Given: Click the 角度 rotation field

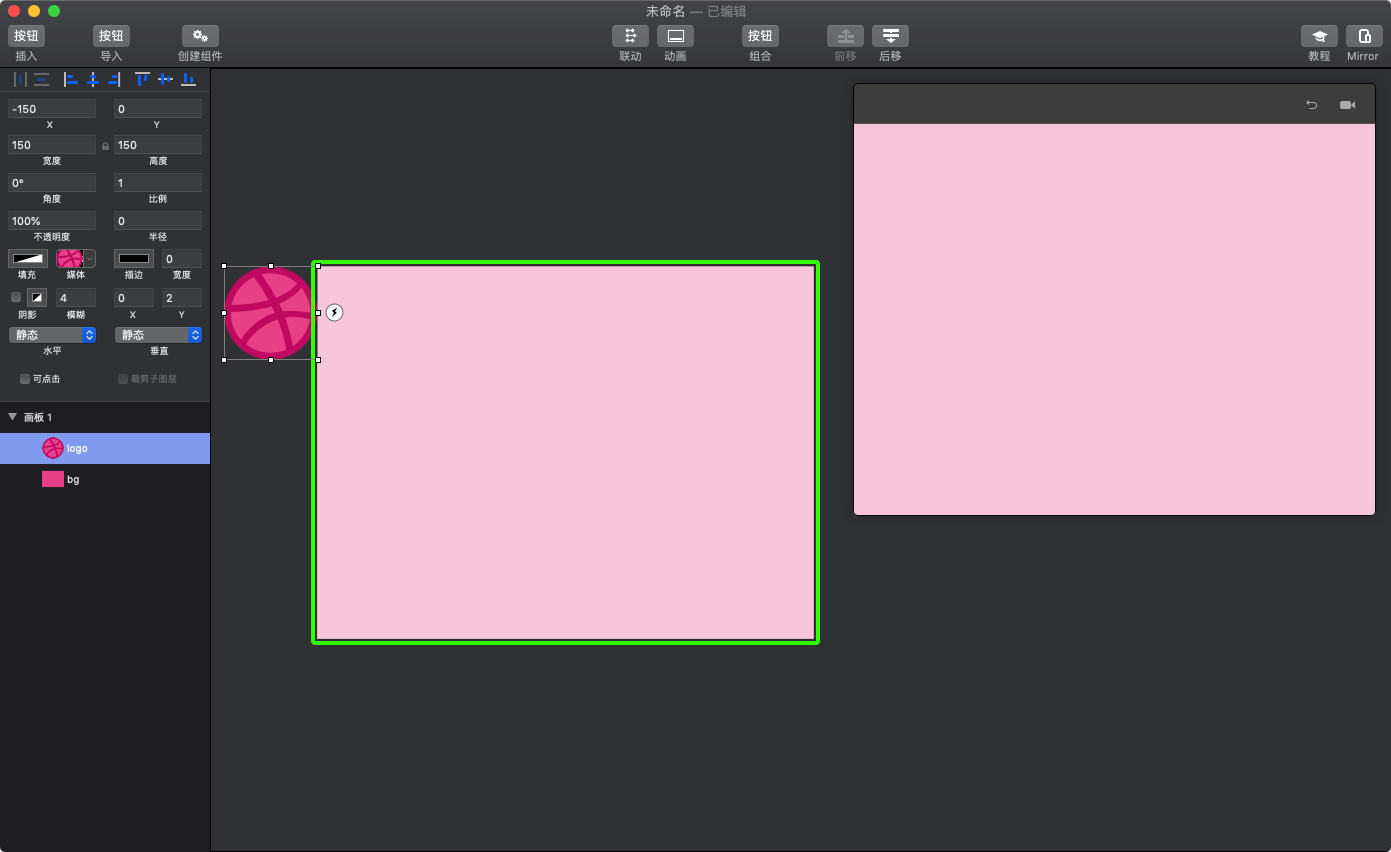Looking at the screenshot, I should coord(52,183).
